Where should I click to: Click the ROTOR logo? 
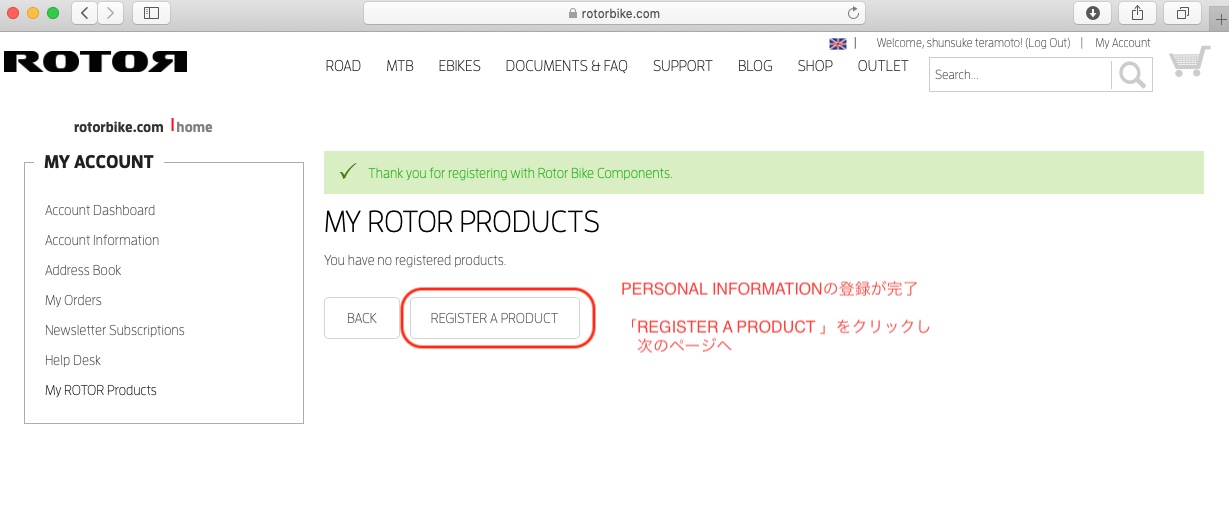tap(95, 62)
